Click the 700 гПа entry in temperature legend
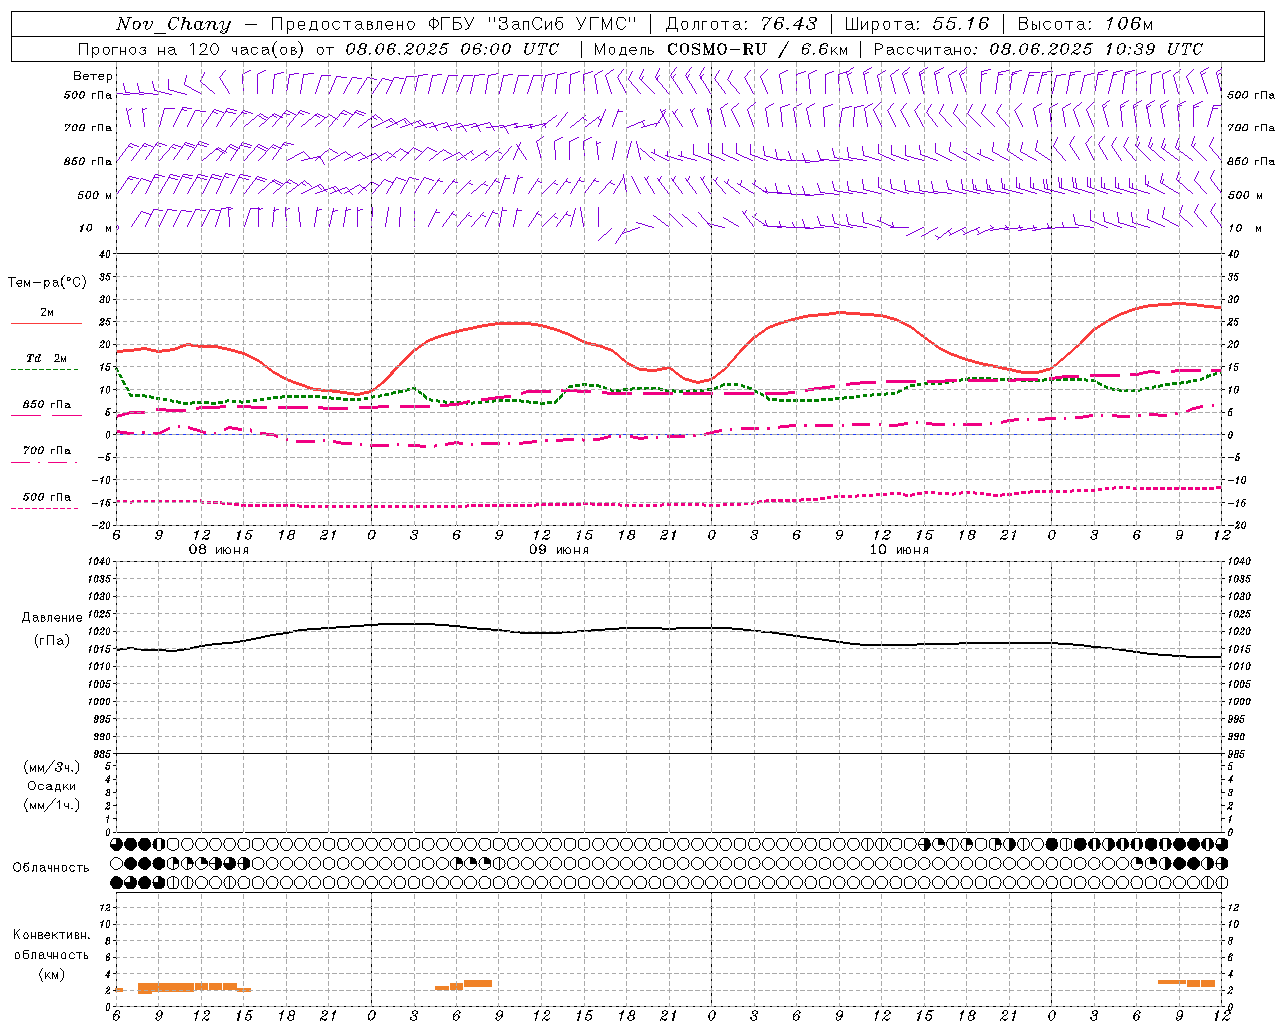Image resolution: width=1280 pixels, height=1024 pixels. pyautogui.click(x=47, y=451)
